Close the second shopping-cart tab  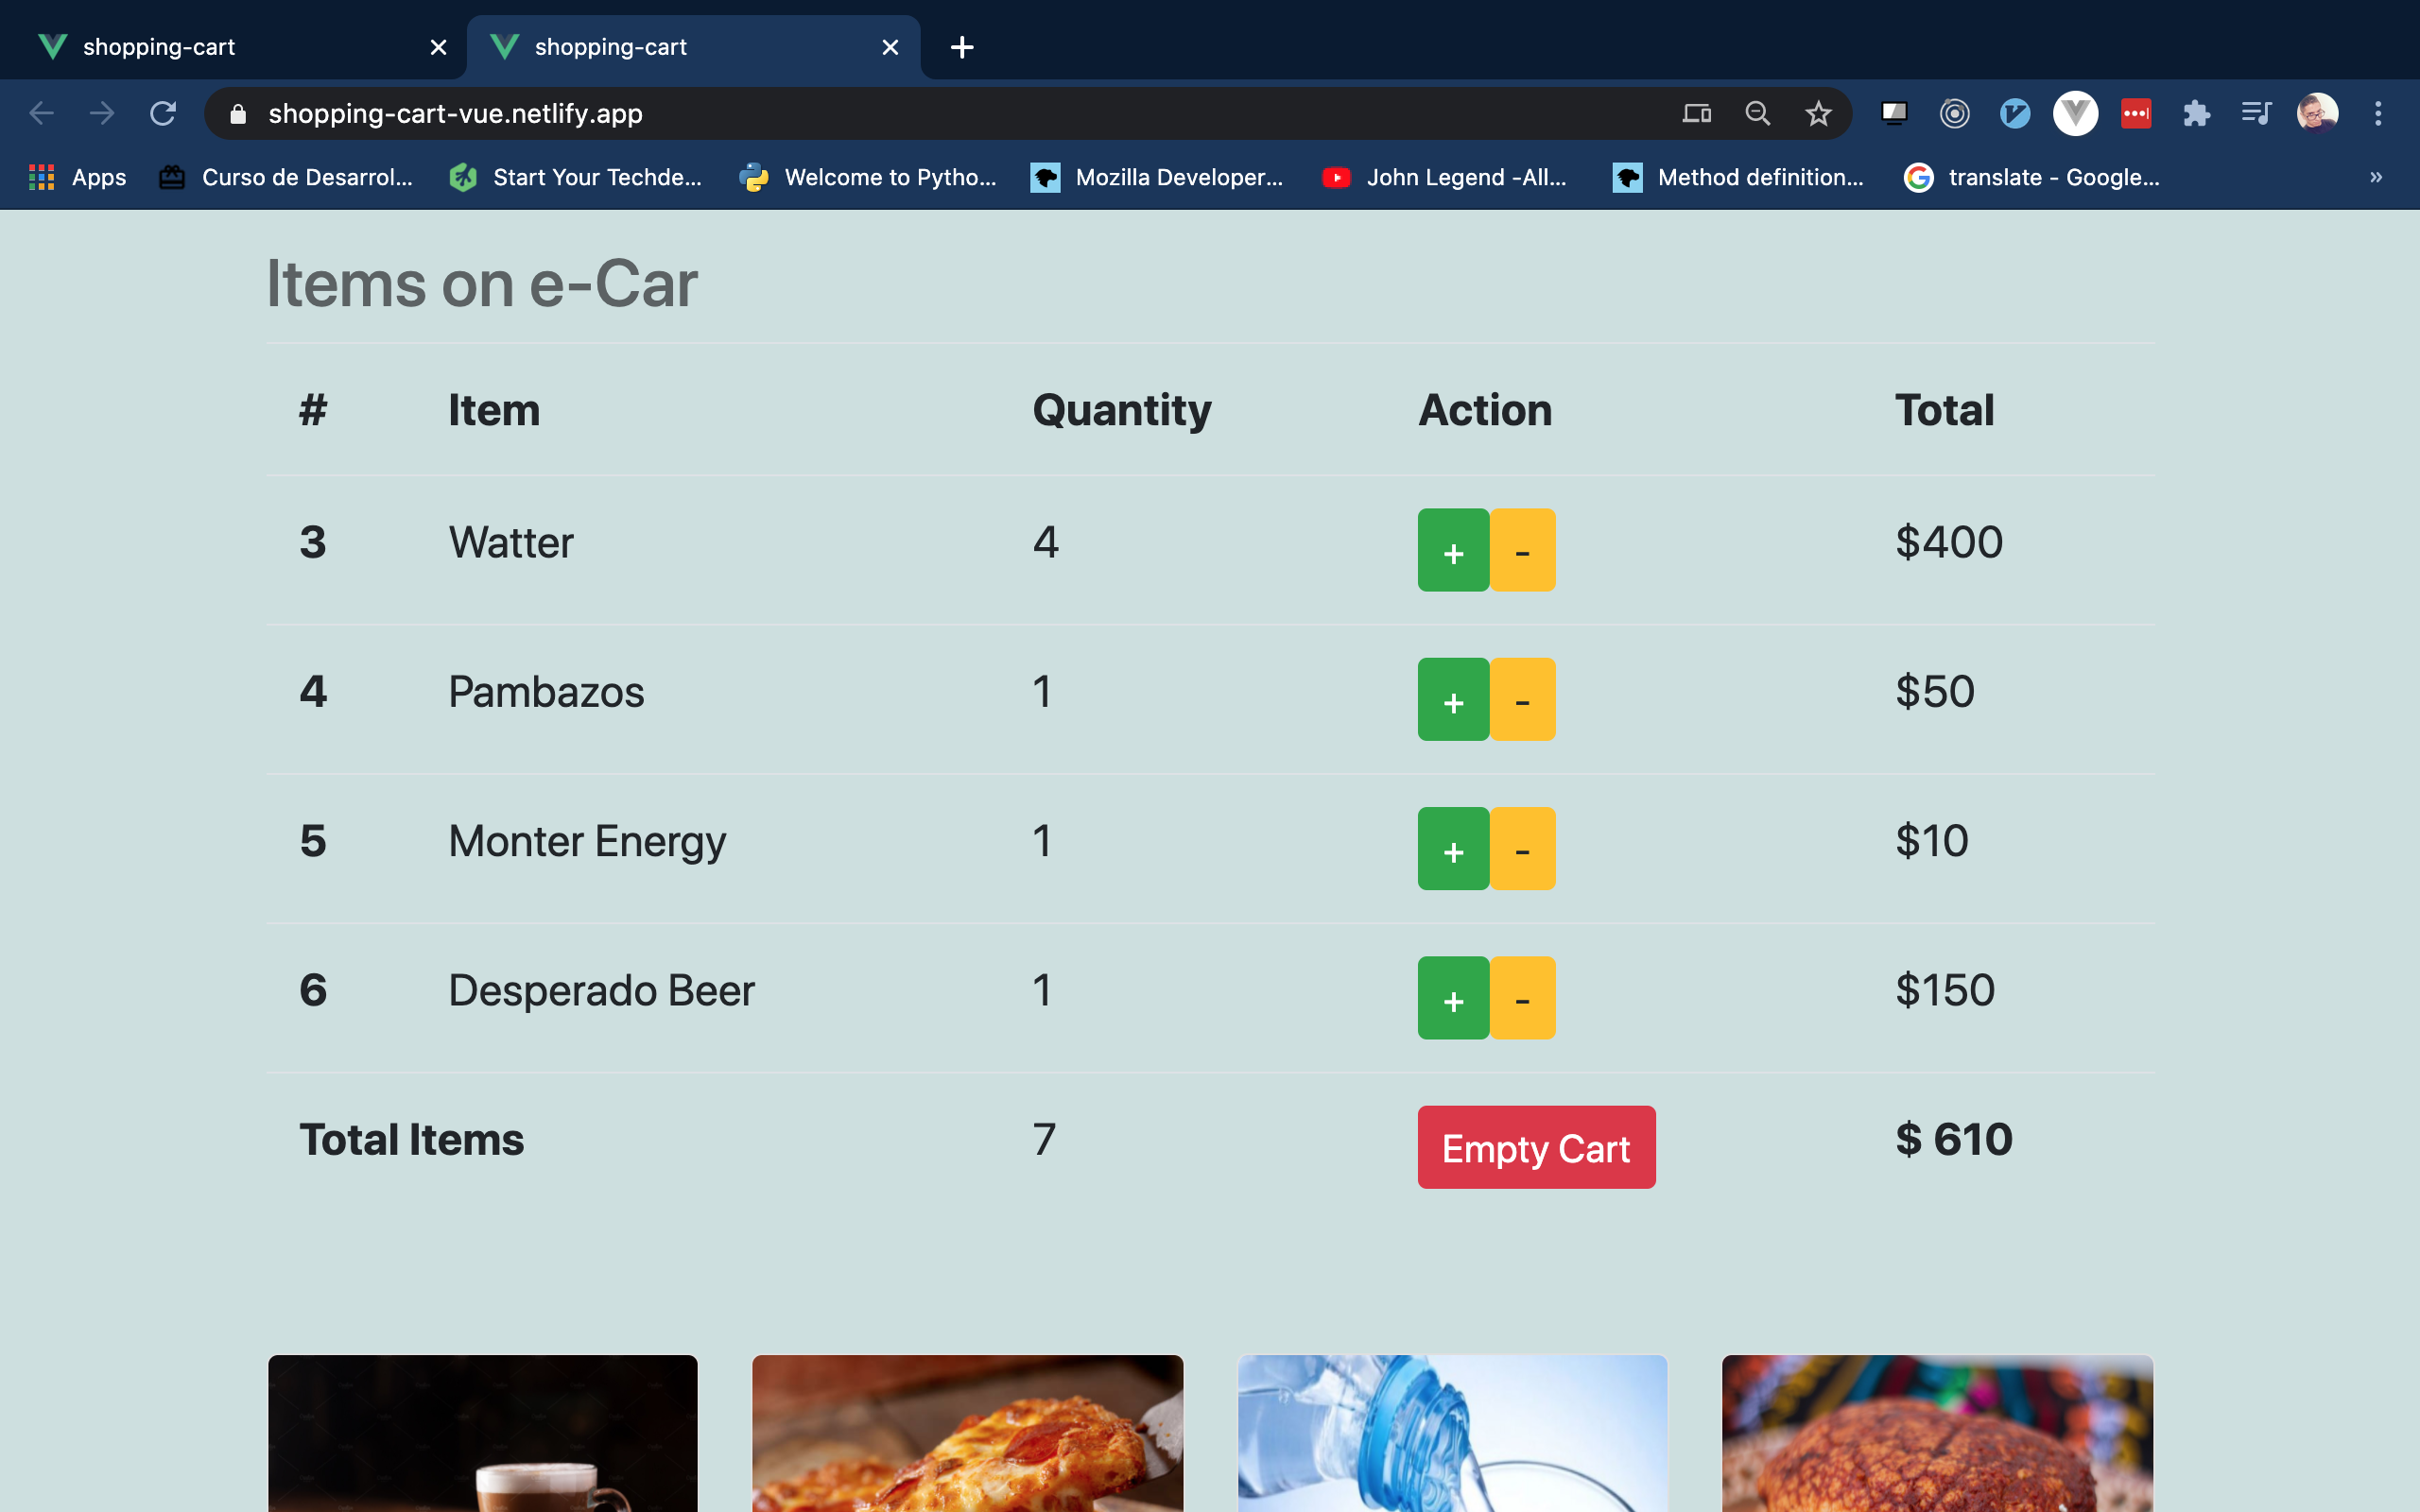(x=890, y=47)
